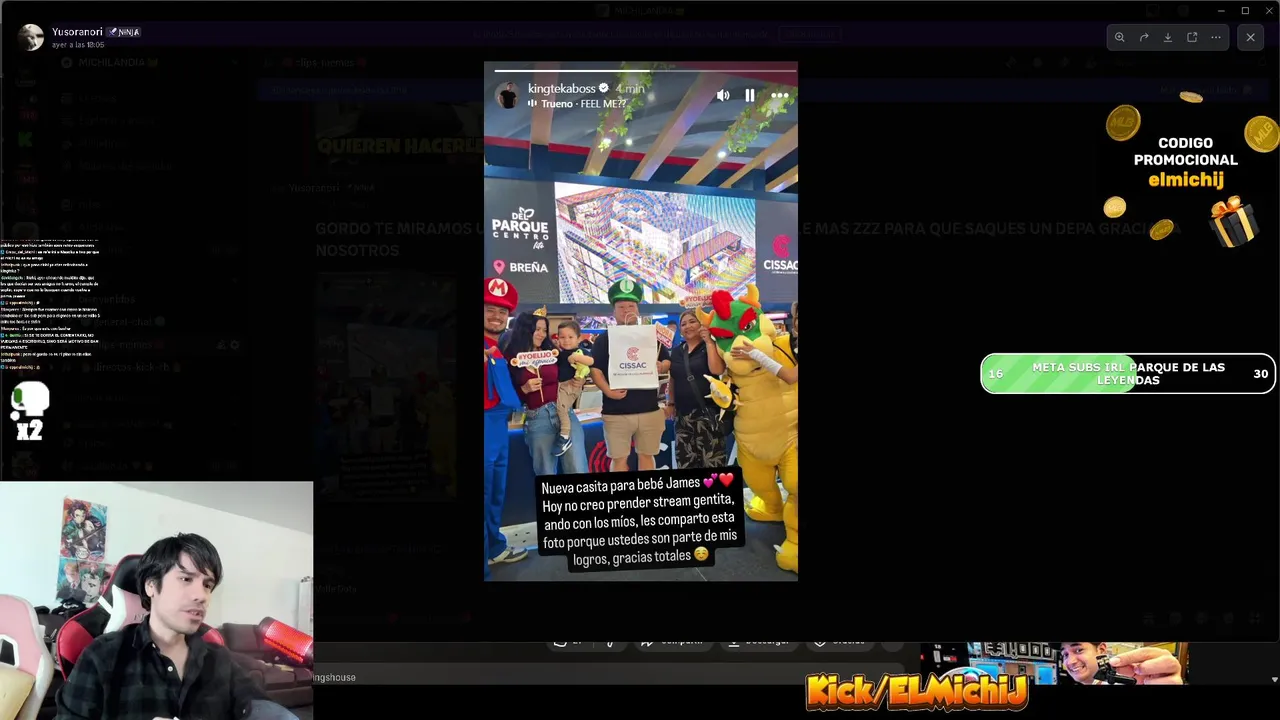The image size is (1280, 720).
Task: Mute the story audio speaker icon
Action: 723,95
